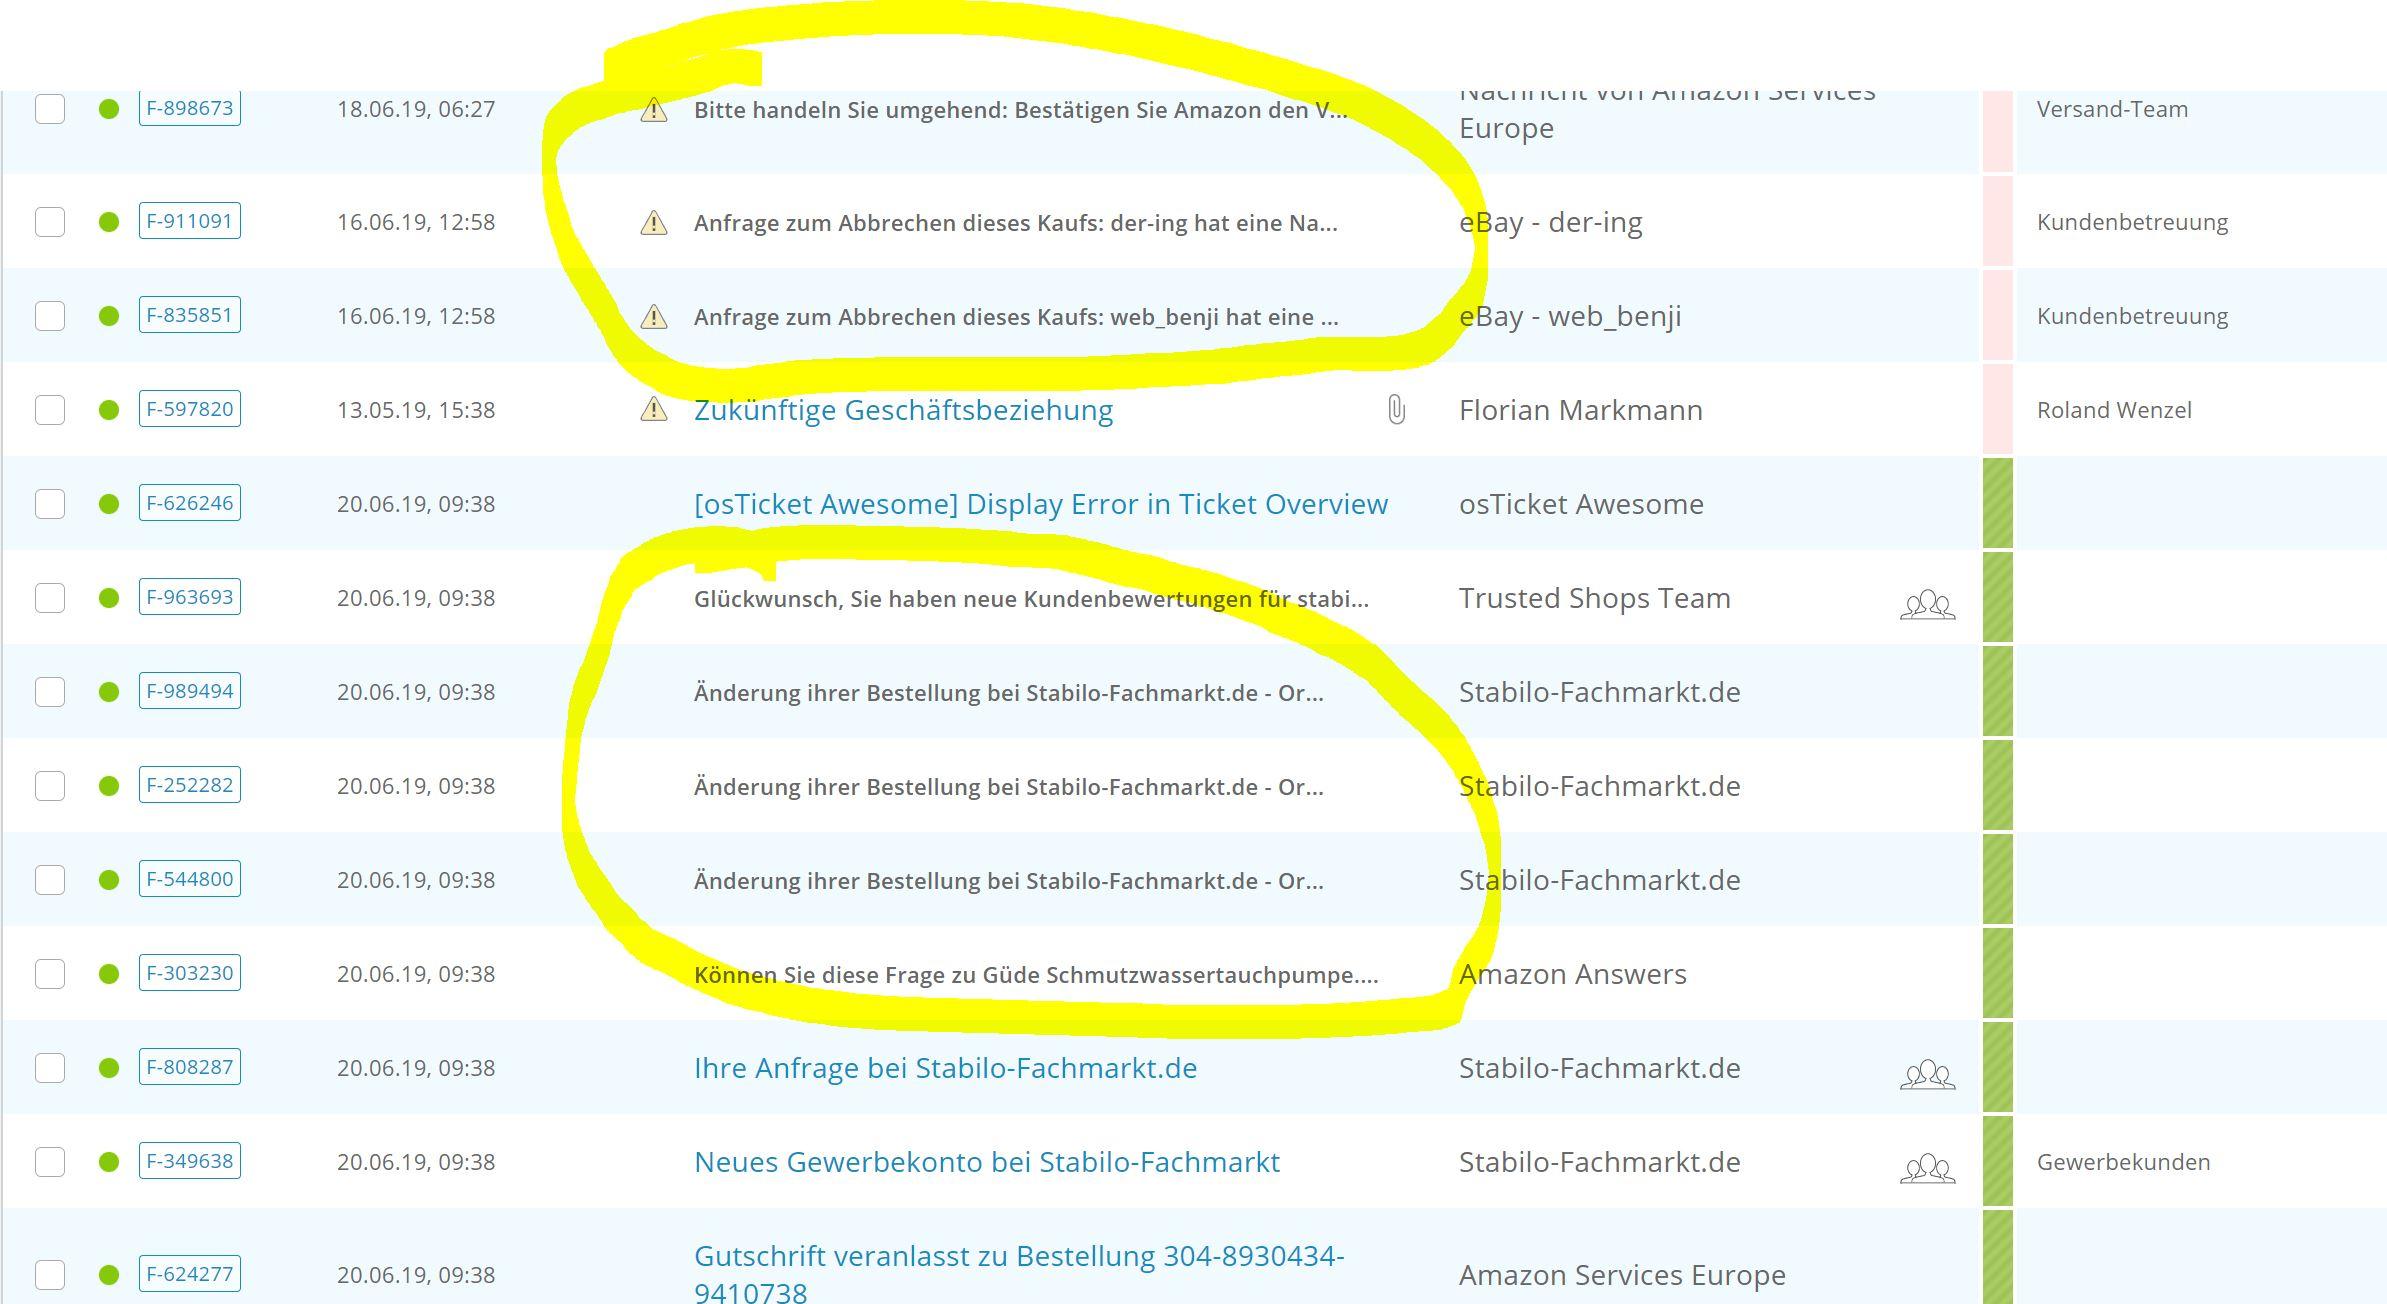
Task: Open ticket number F-911091
Action: 189,221
